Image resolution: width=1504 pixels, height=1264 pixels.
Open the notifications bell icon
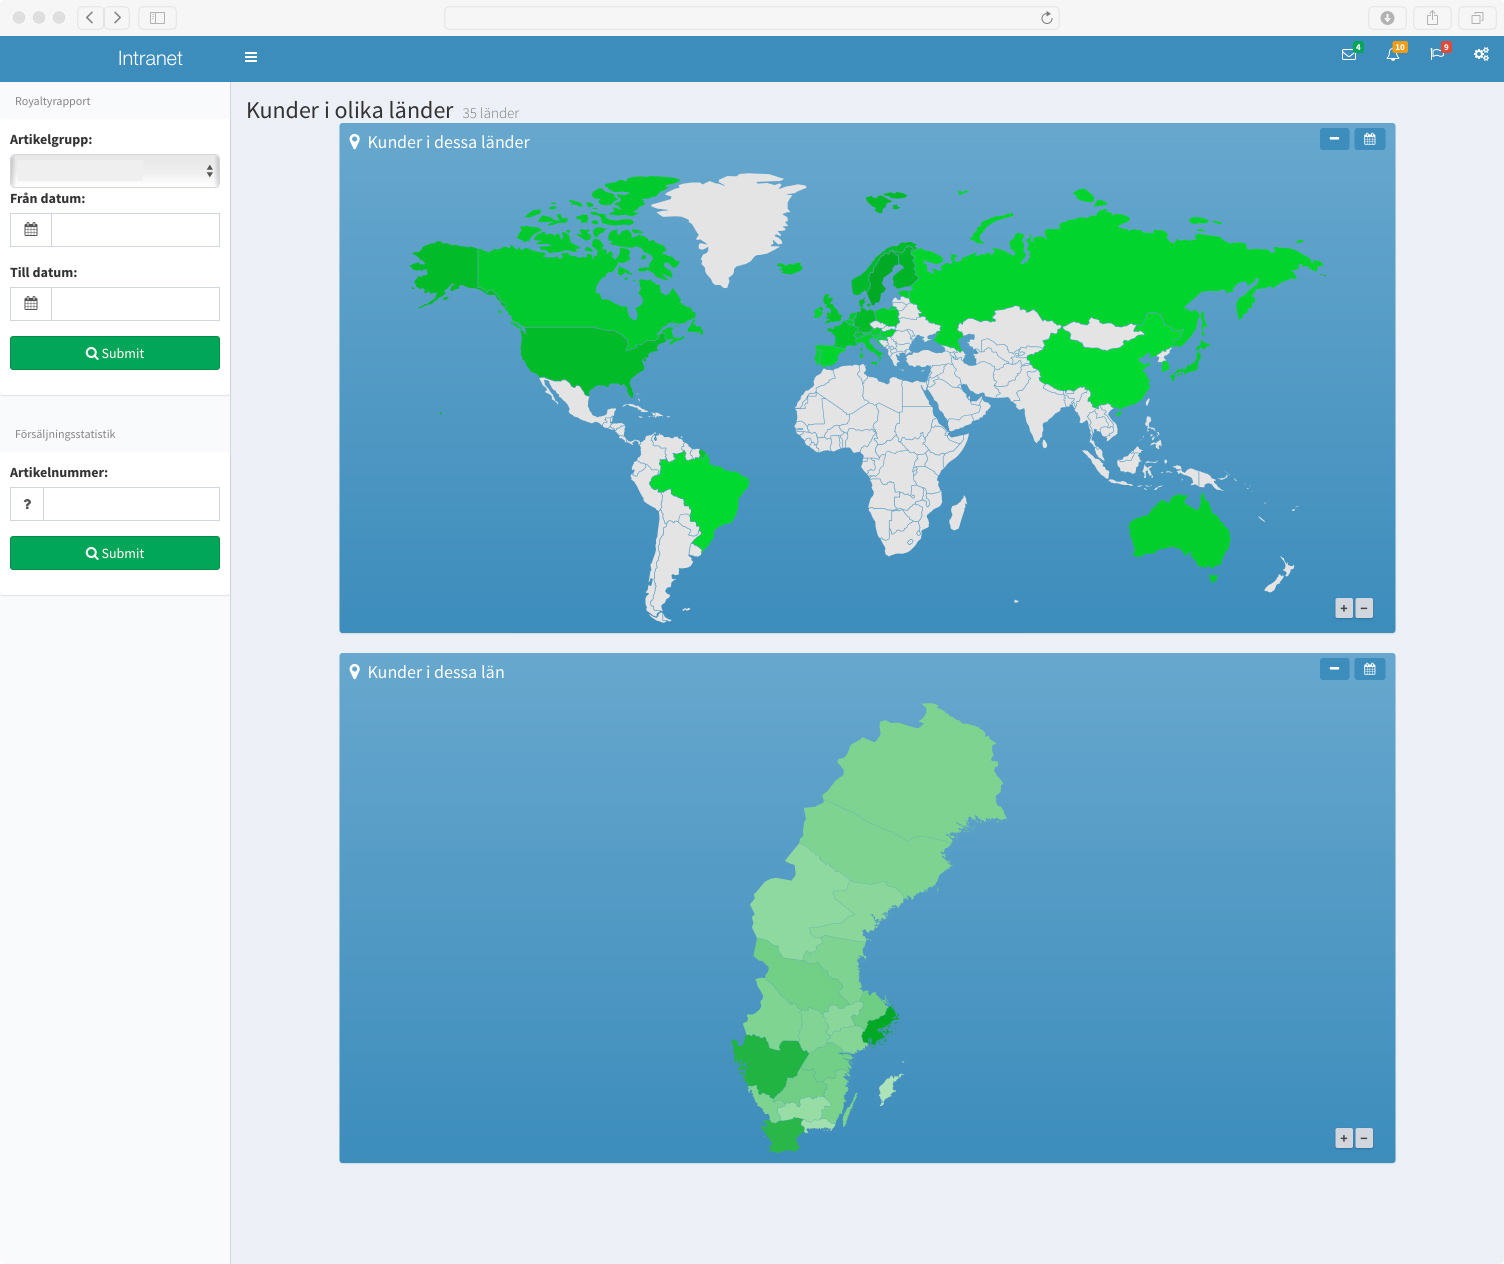1394,54
